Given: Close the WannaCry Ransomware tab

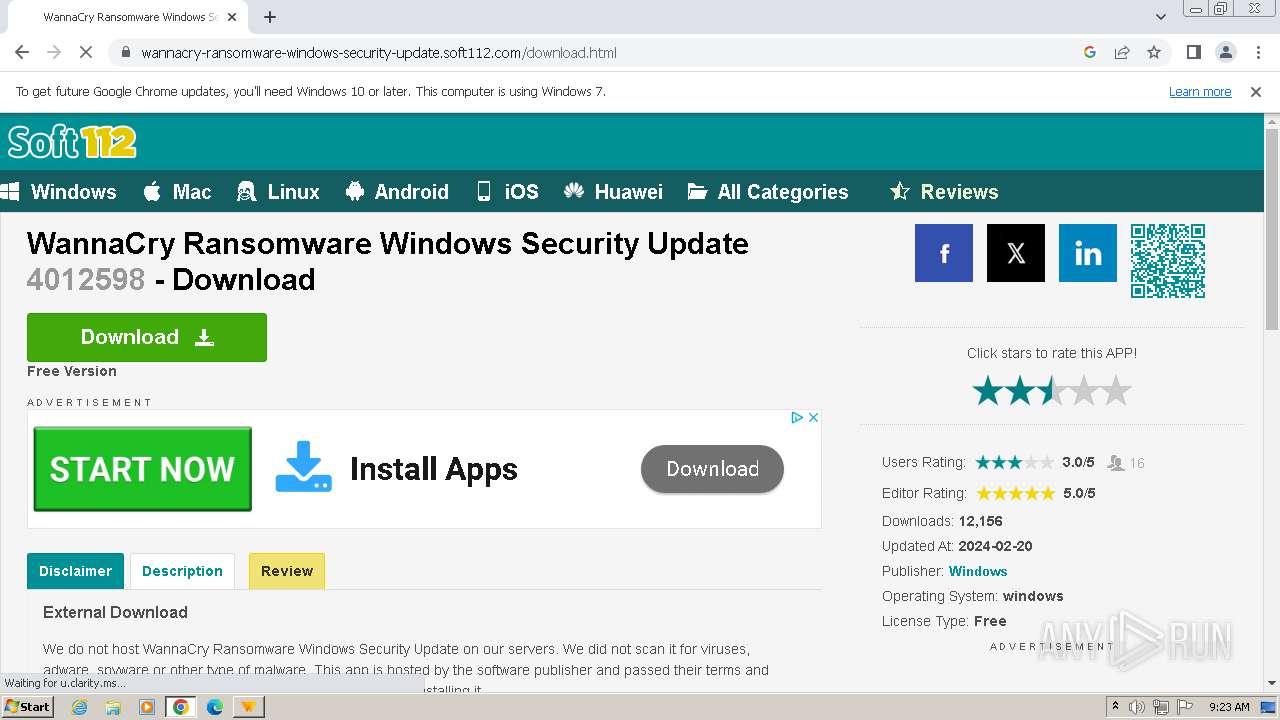Looking at the screenshot, I should (x=232, y=17).
